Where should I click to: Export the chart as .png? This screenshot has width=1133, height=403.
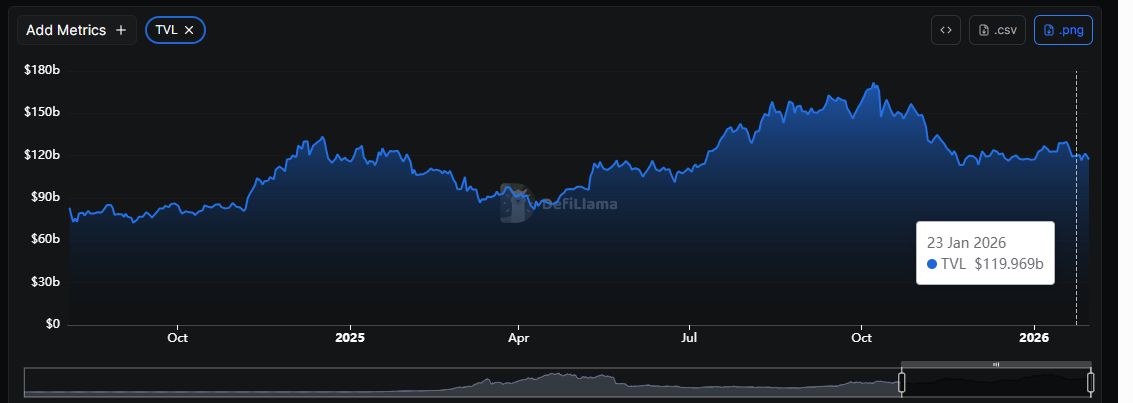[x=1063, y=30]
